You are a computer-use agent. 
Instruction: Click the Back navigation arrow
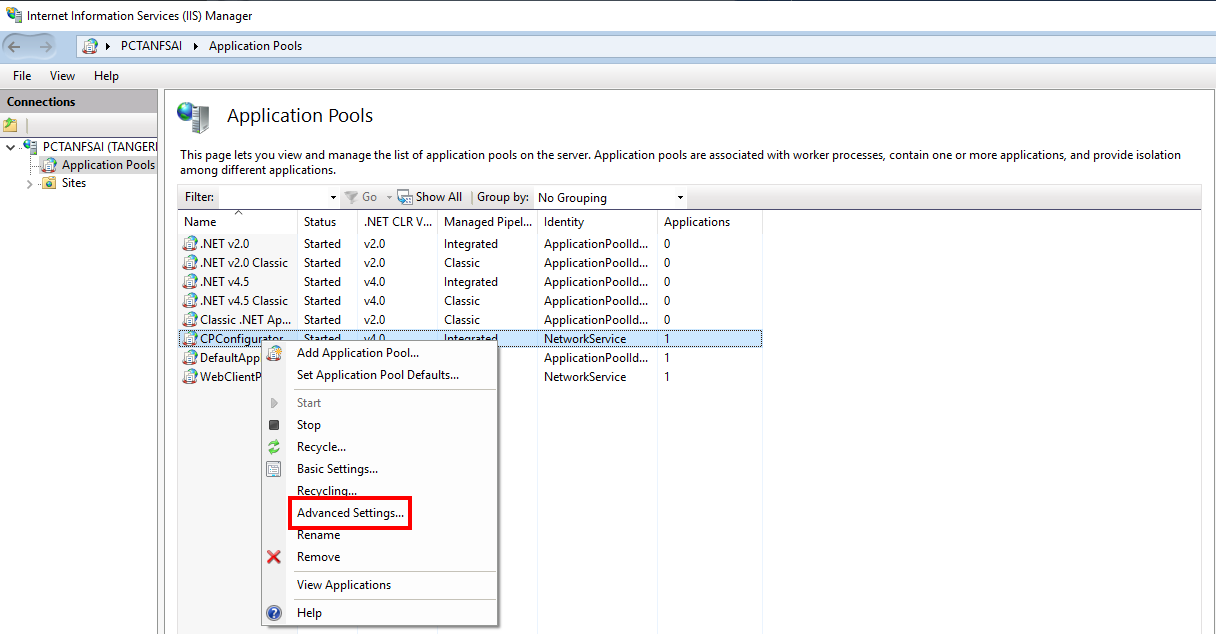point(16,46)
